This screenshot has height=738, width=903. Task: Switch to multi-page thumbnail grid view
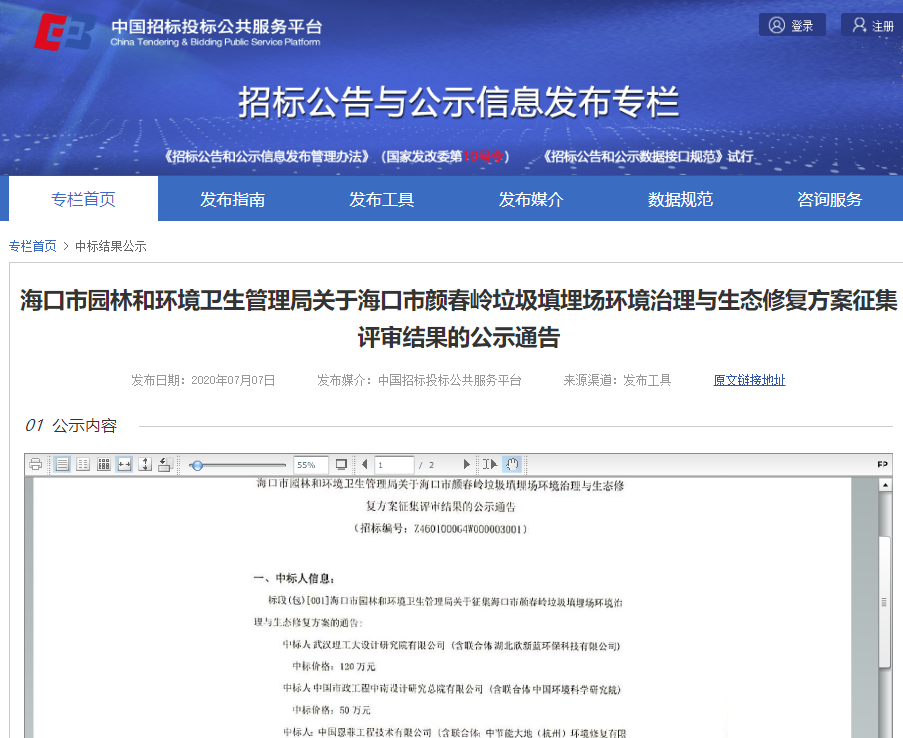[x=104, y=464]
